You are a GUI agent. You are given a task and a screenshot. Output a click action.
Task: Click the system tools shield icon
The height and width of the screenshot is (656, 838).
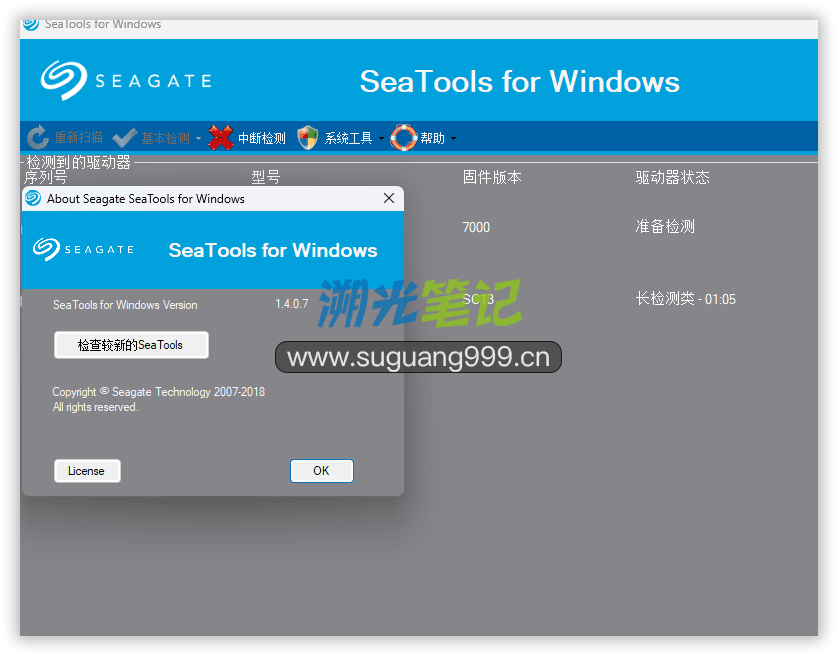point(307,138)
